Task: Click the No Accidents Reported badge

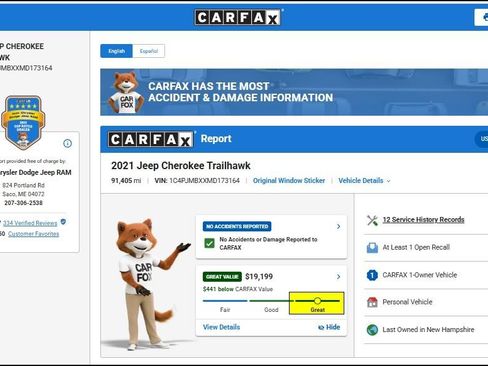Action: (x=237, y=227)
